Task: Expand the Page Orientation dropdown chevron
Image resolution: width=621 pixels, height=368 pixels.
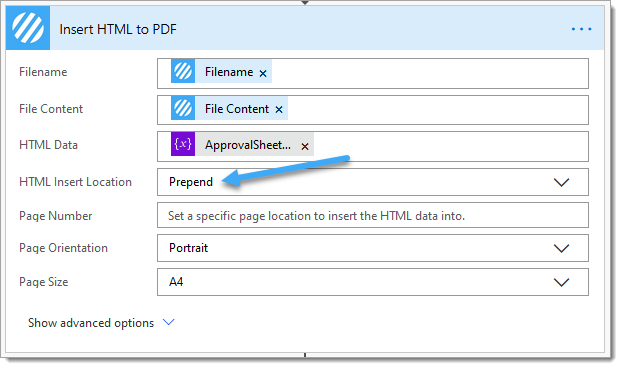Action: 561,248
